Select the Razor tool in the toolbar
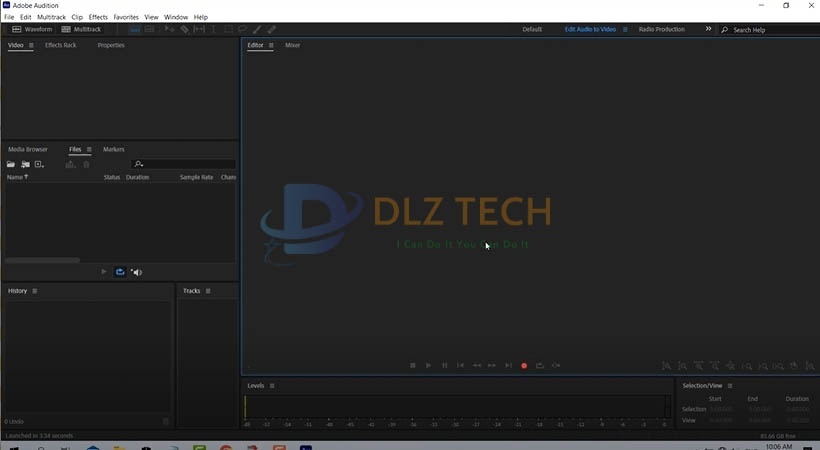 [185, 30]
